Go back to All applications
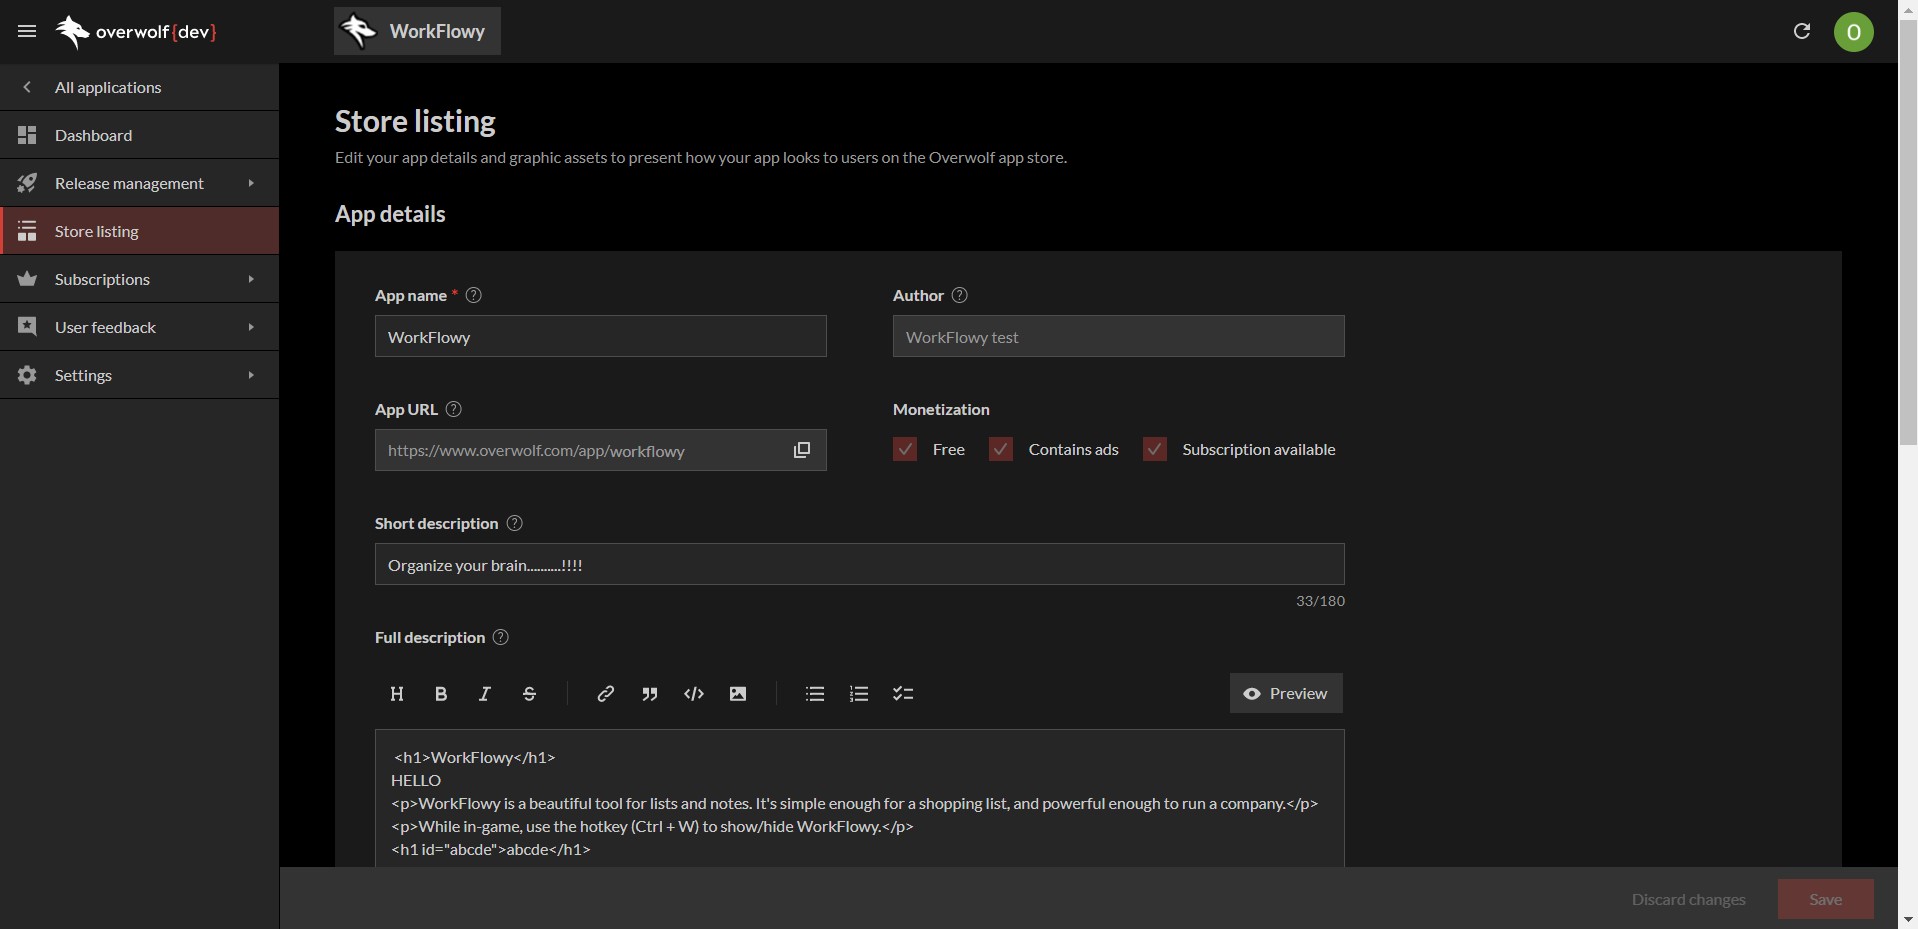 tap(139, 87)
